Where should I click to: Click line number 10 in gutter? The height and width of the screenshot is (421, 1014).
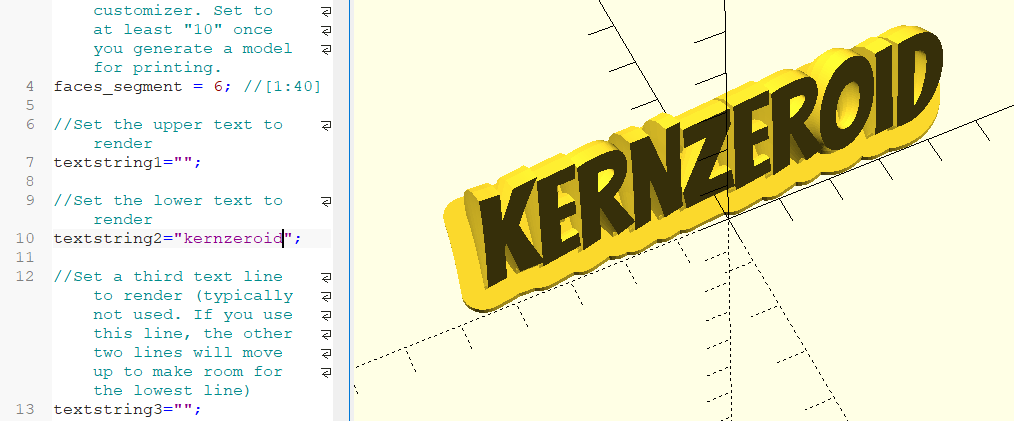[25, 239]
